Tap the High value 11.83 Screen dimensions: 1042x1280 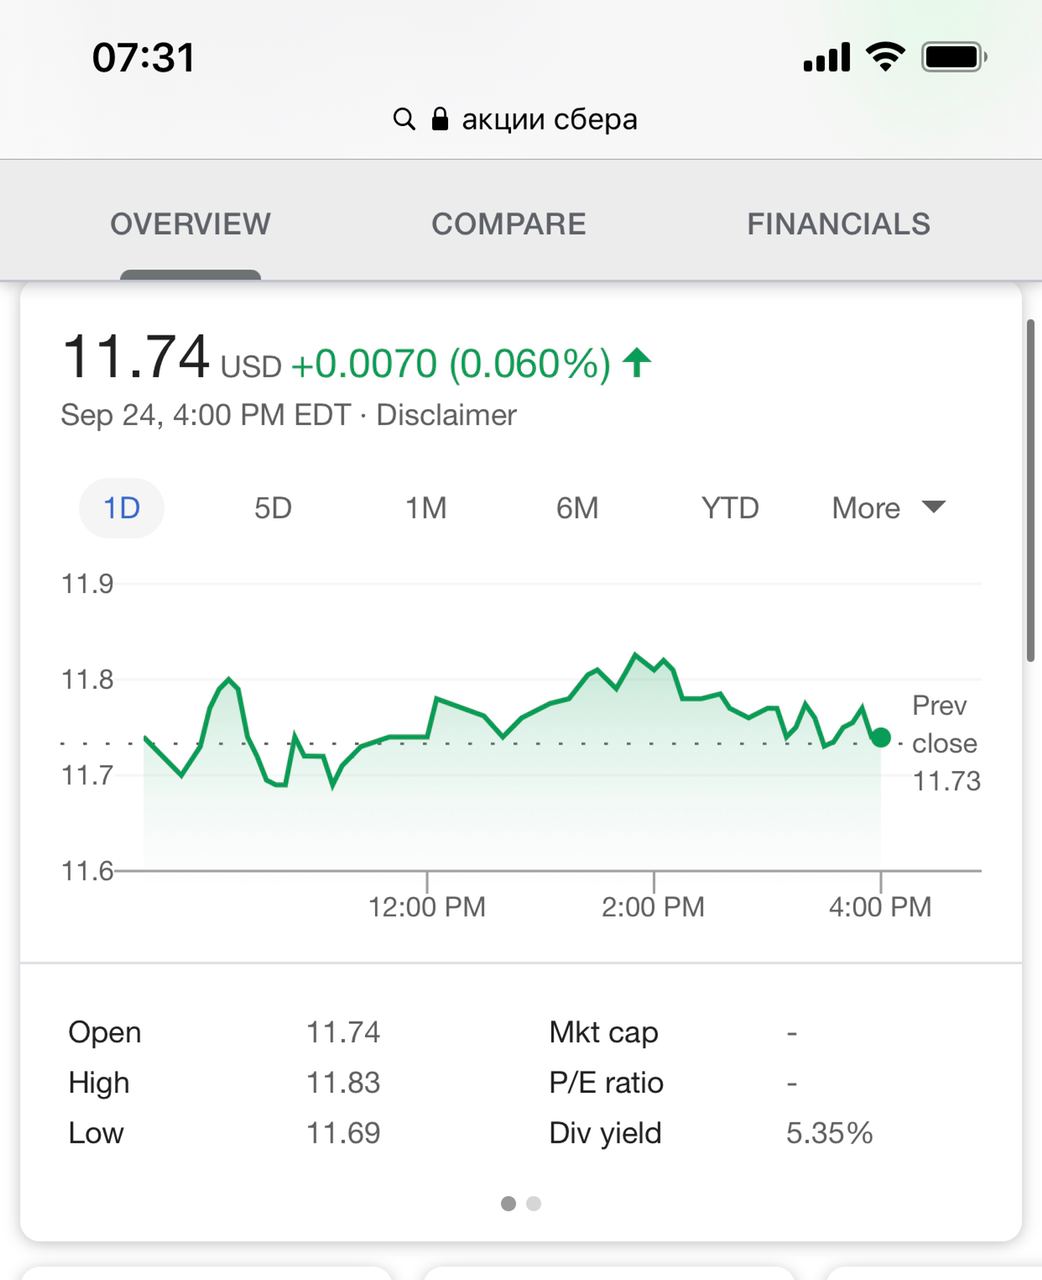[343, 1083]
